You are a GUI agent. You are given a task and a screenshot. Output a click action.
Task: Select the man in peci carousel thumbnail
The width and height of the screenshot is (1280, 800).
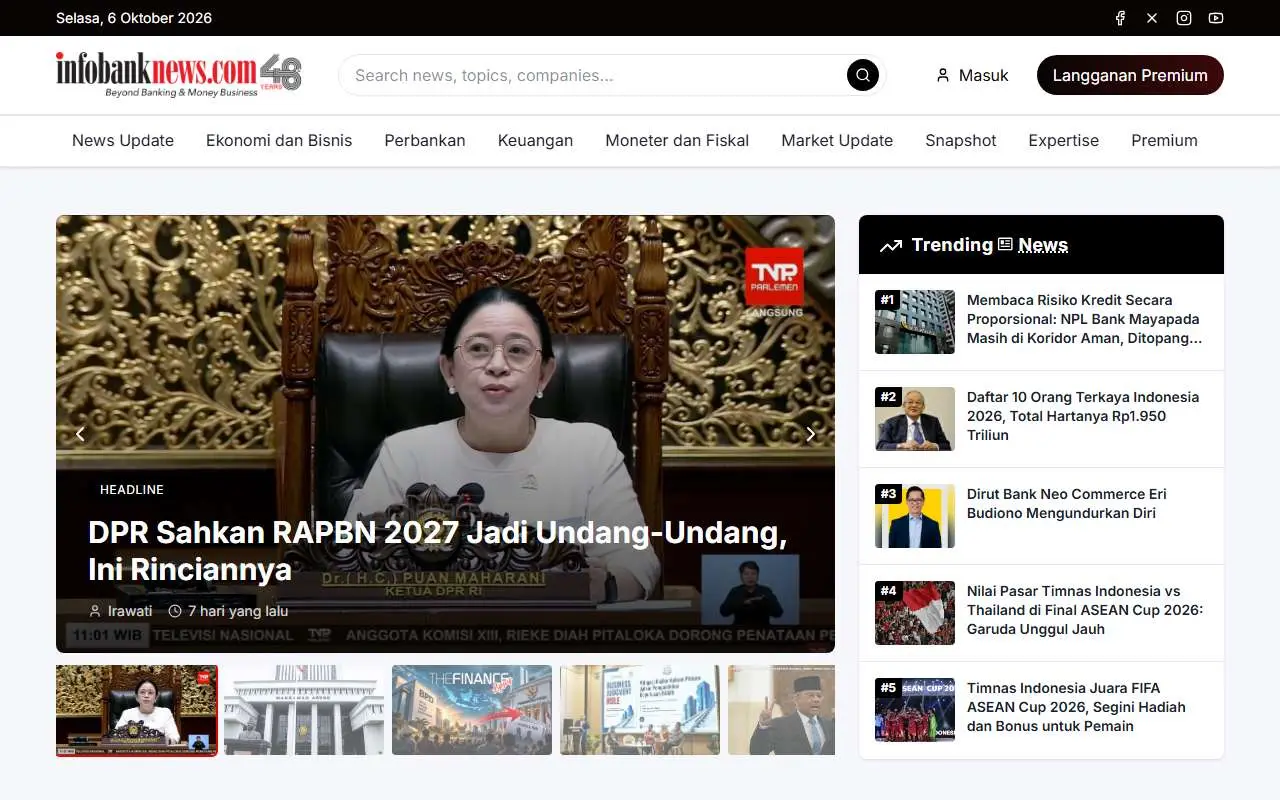pyautogui.click(x=781, y=710)
